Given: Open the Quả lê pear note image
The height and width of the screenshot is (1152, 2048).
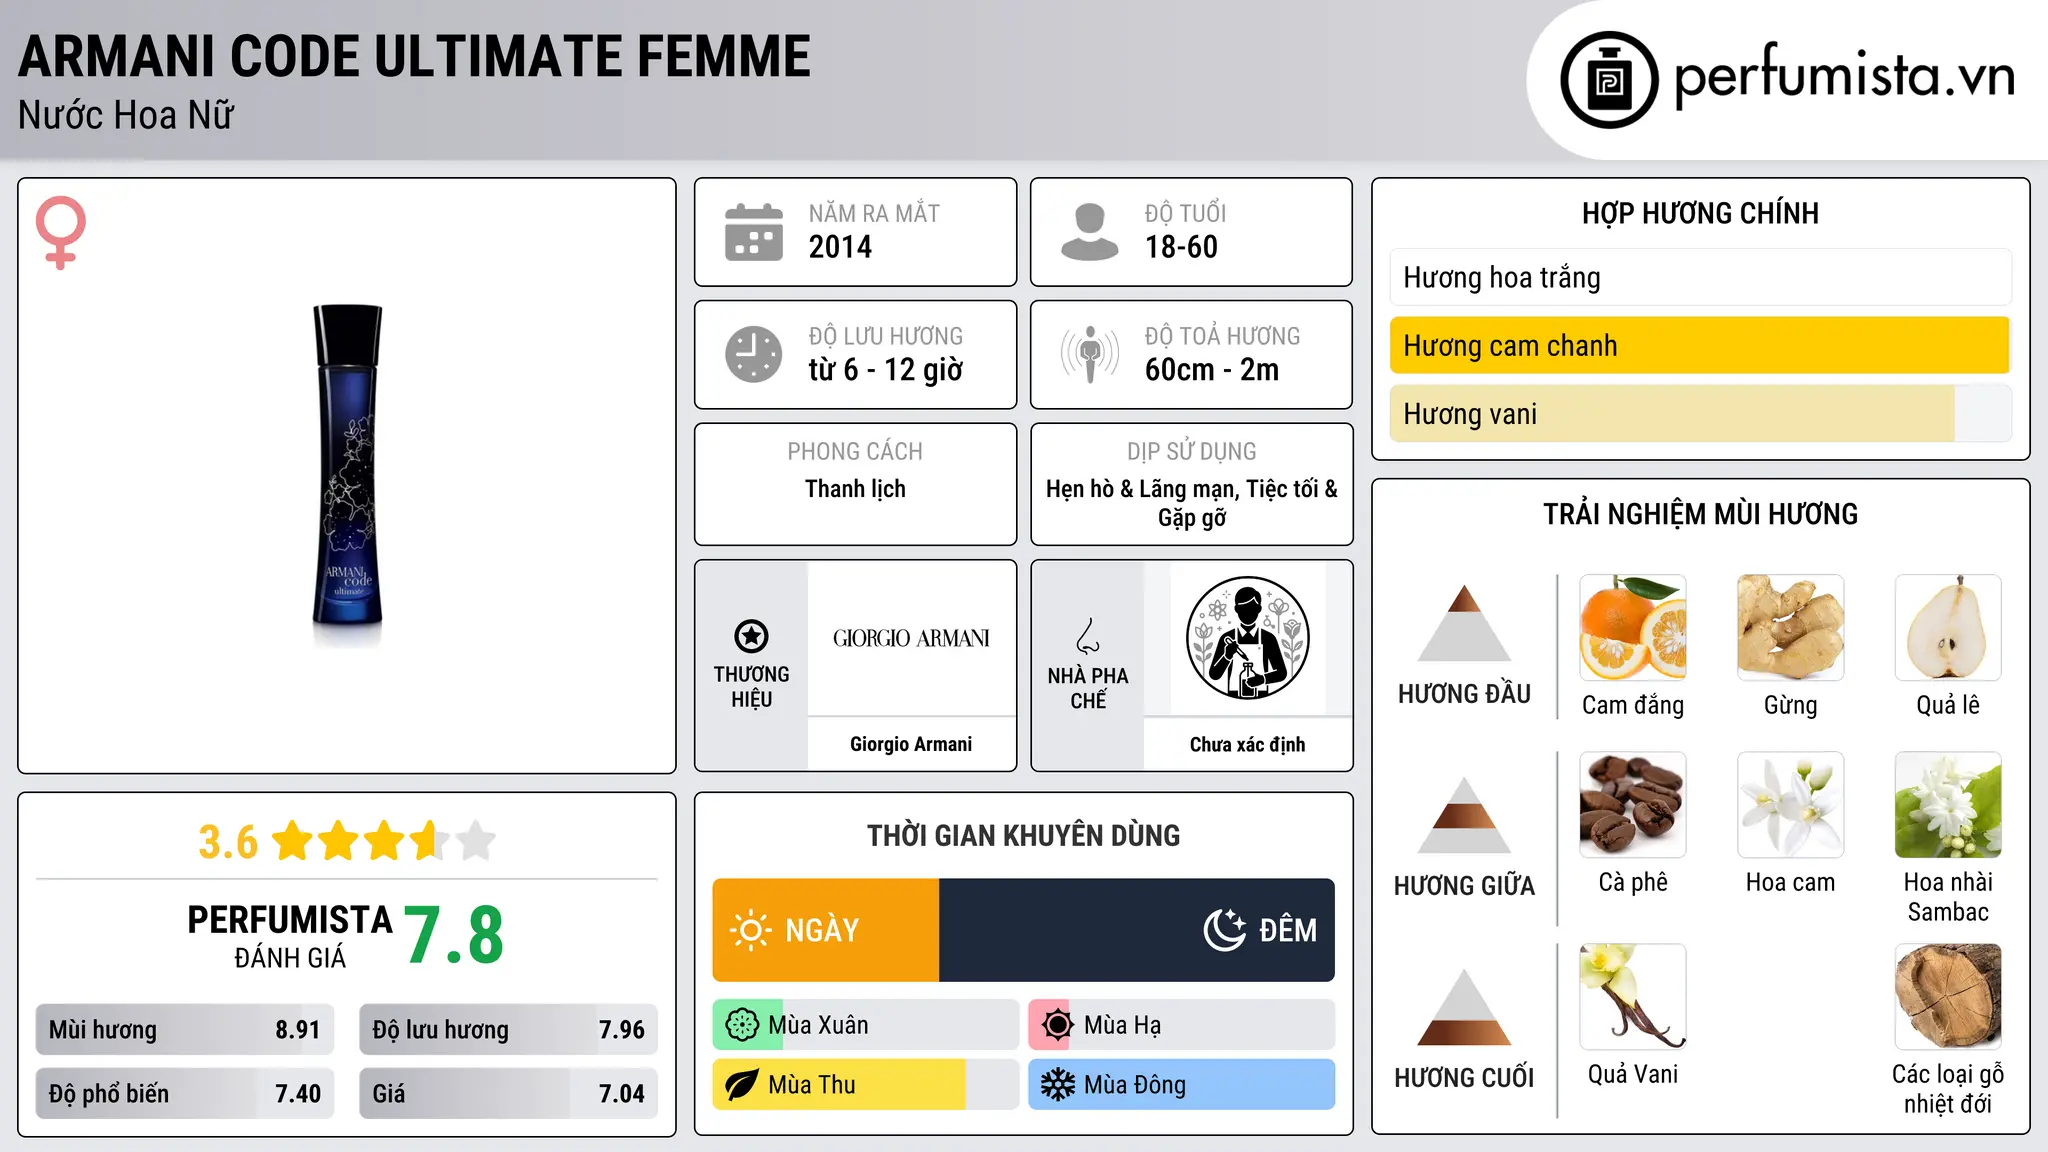Looking at the screenshot, I should (1948, 628).
